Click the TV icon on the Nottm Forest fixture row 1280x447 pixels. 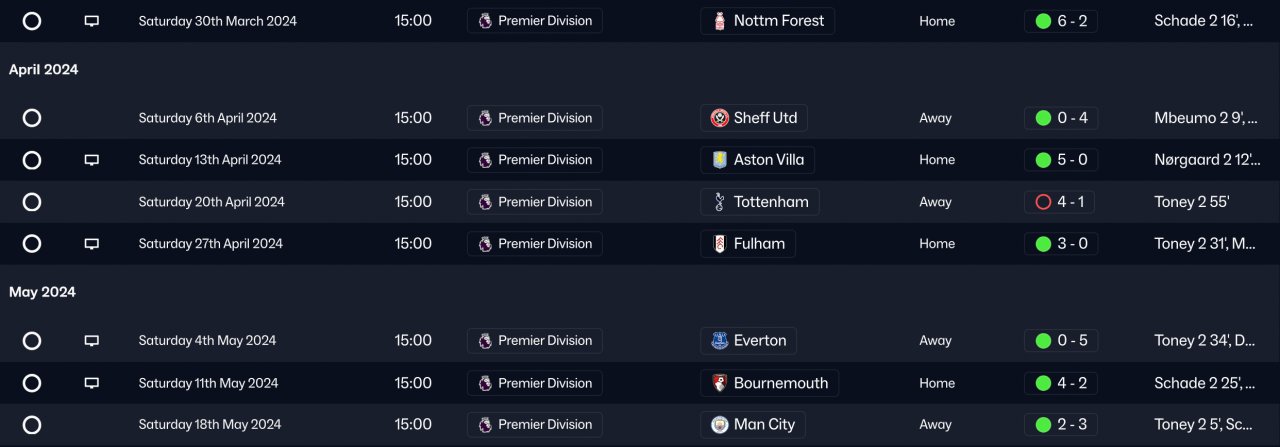(91, 21)
